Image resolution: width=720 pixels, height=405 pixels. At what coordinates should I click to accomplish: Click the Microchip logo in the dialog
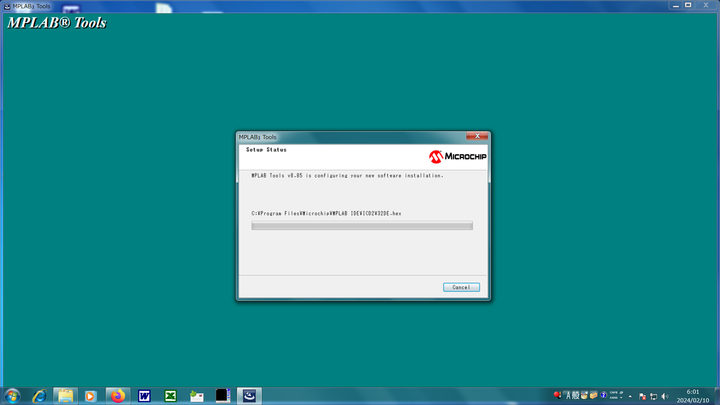point(457,157)
